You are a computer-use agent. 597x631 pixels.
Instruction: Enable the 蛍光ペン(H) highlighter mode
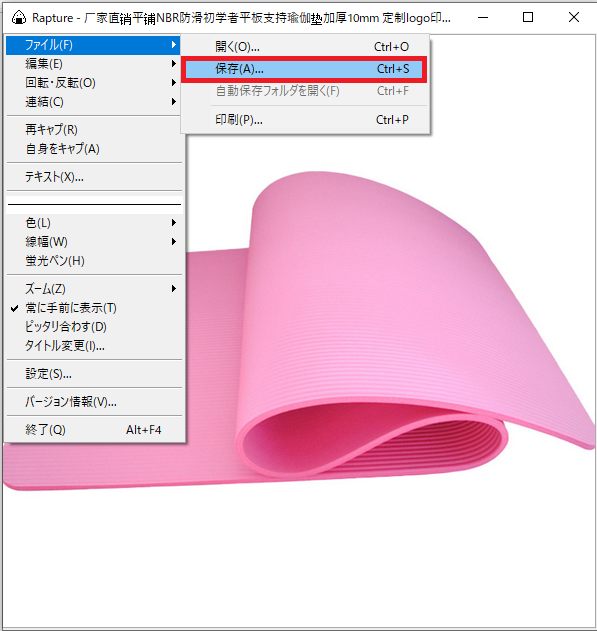(94, 260)
